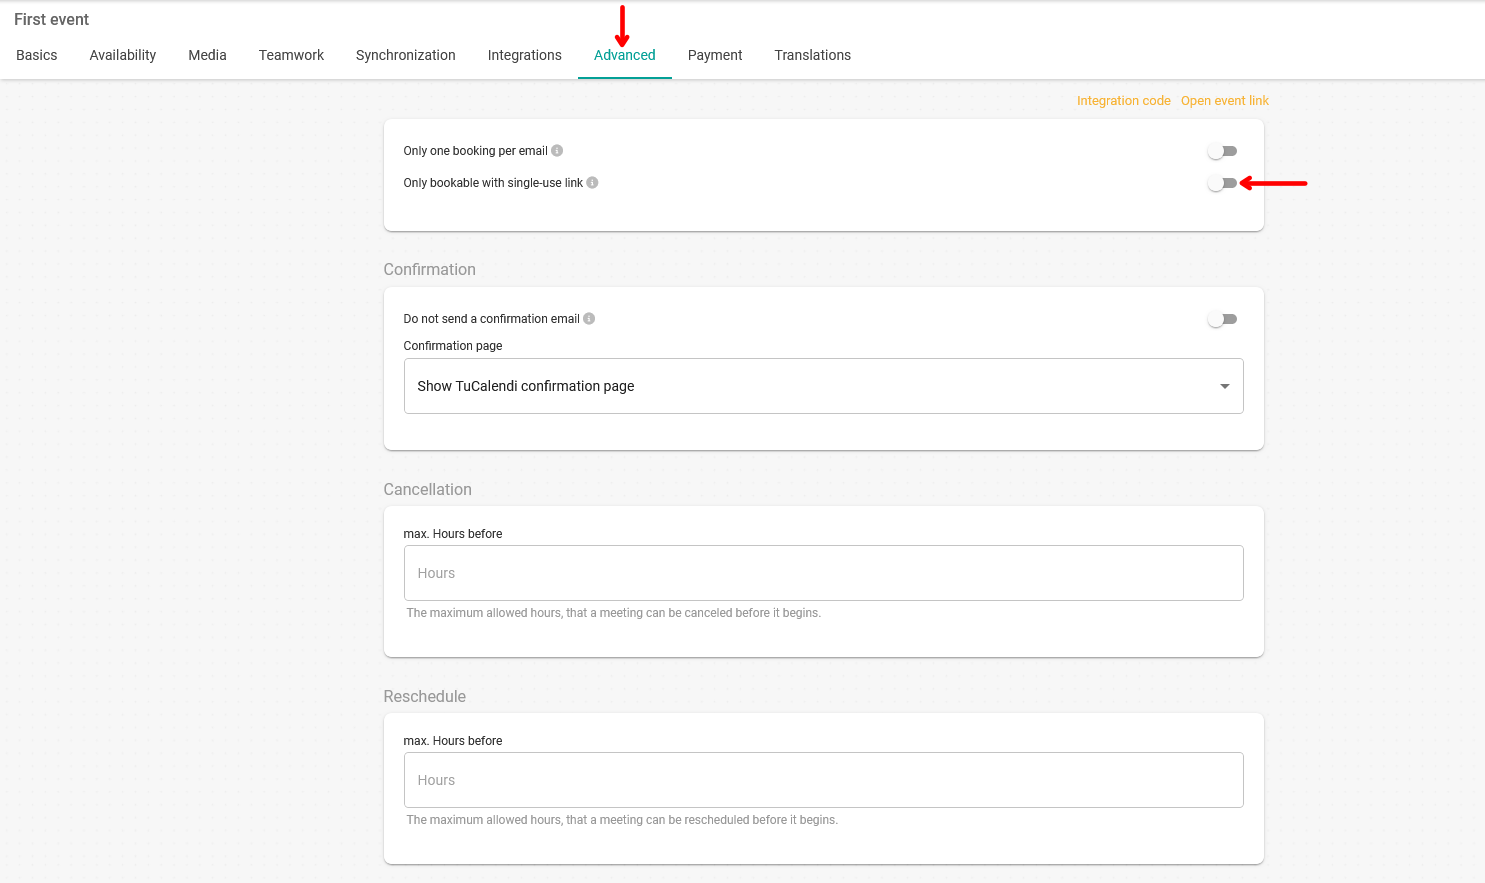Click info icon beside Only one booking per email

tap(557, 151)
